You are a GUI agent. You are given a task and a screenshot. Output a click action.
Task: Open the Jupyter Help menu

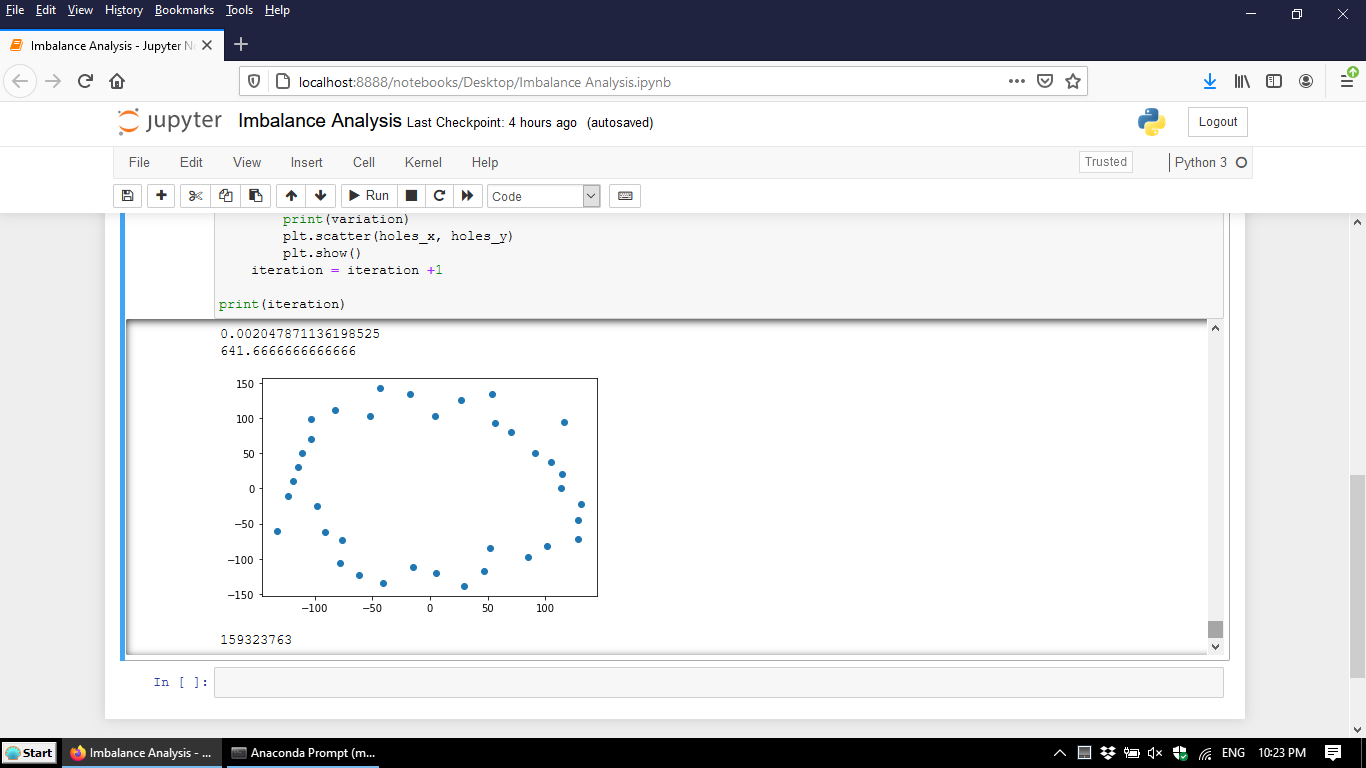(485, 162)
